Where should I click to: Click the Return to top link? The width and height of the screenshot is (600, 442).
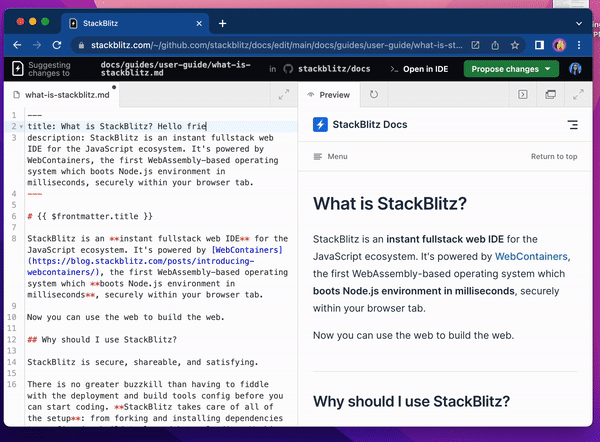(x=553, y=157)
